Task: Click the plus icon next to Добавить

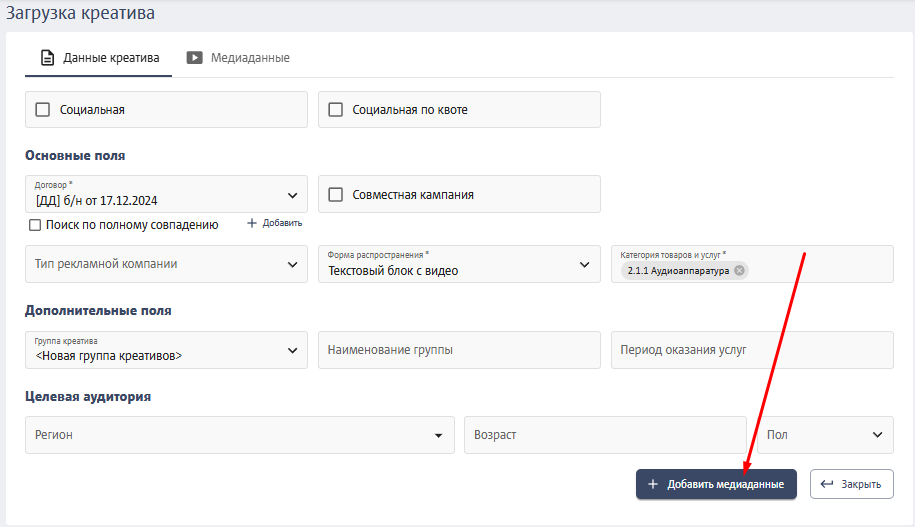Action: click(252, 223)
